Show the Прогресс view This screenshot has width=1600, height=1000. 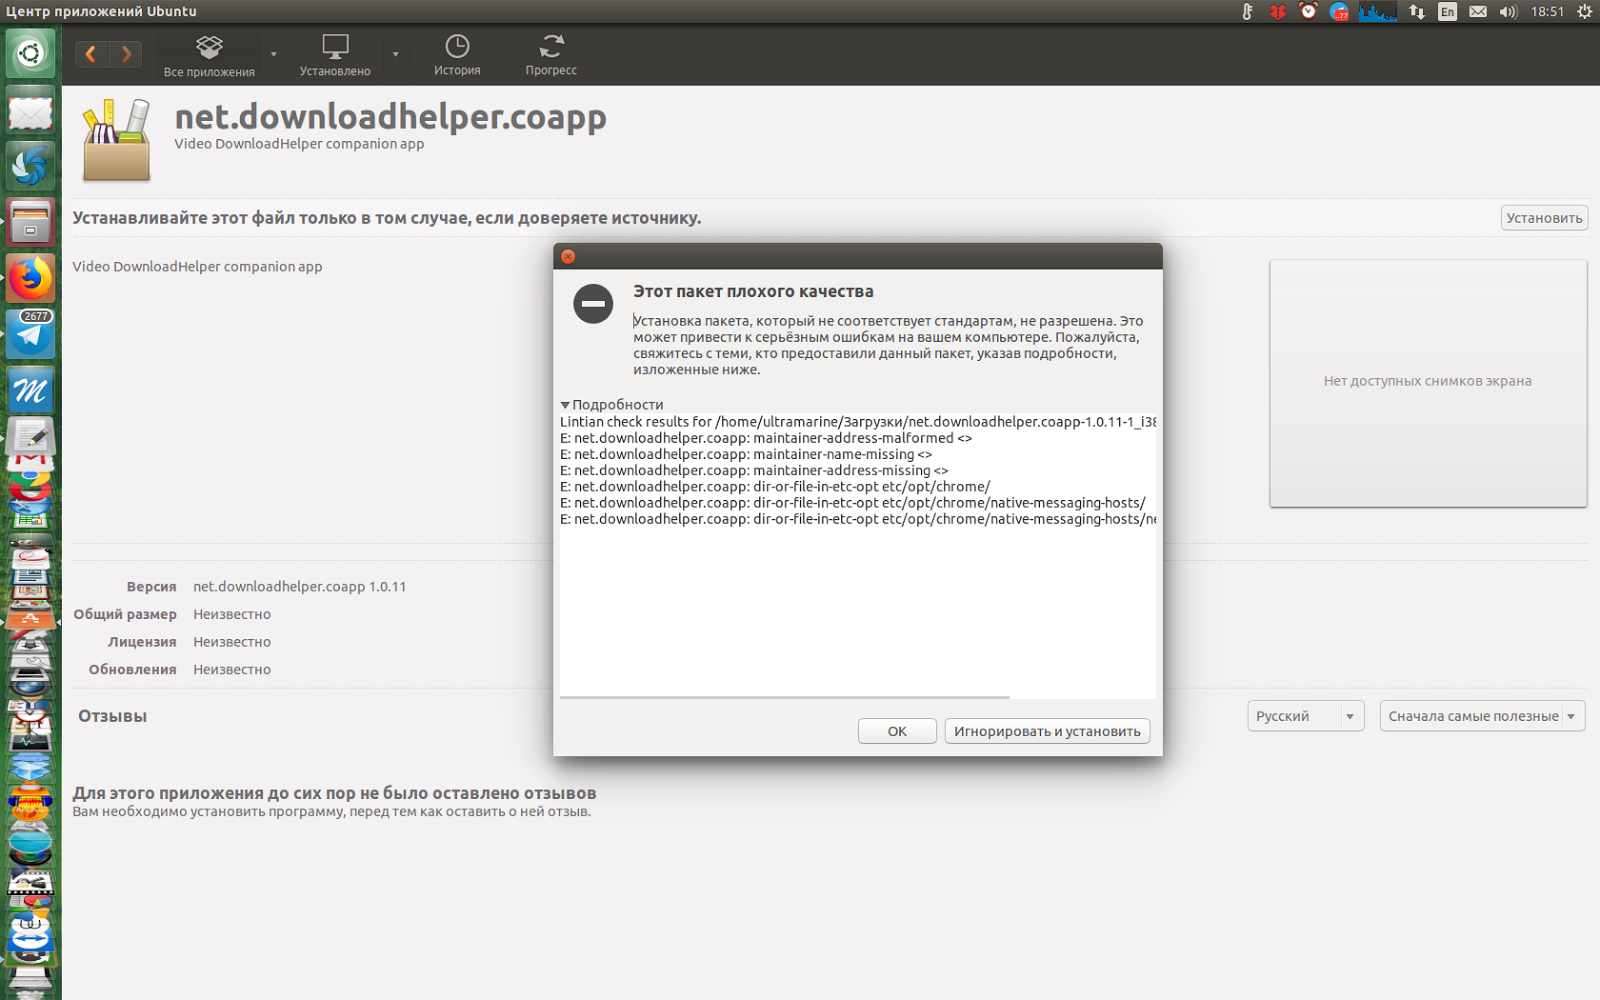551,56
